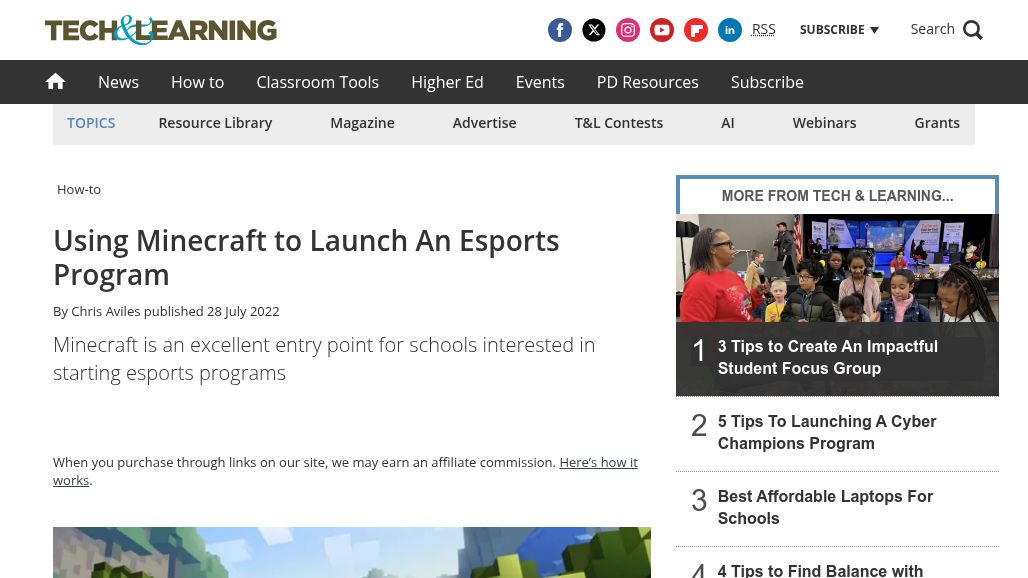Image resolution: width=1028 pixels, height=578 pixels.
Task: Go to Webinars topic
Action: coord(824,123)
